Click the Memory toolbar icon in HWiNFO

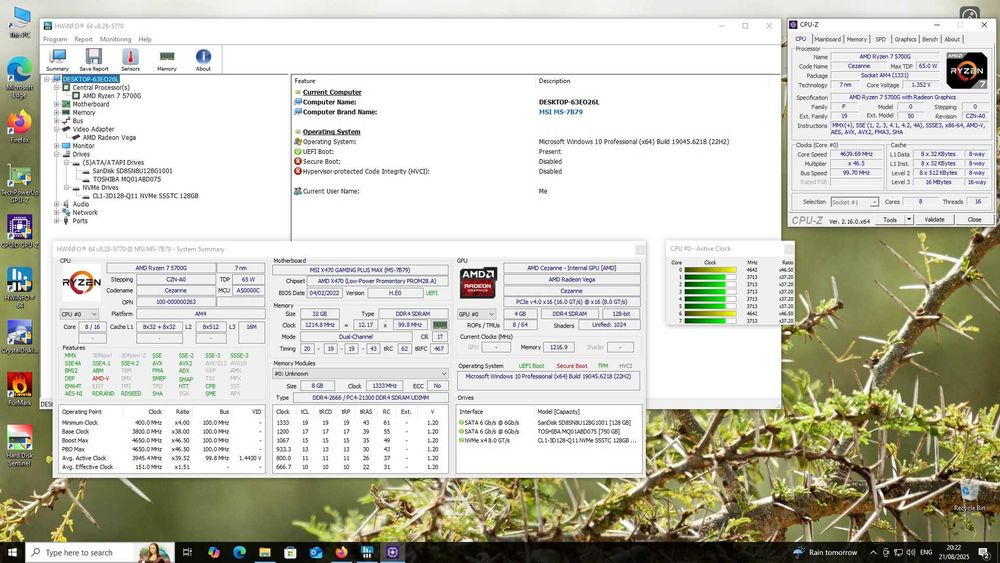[x=166, y=59]
